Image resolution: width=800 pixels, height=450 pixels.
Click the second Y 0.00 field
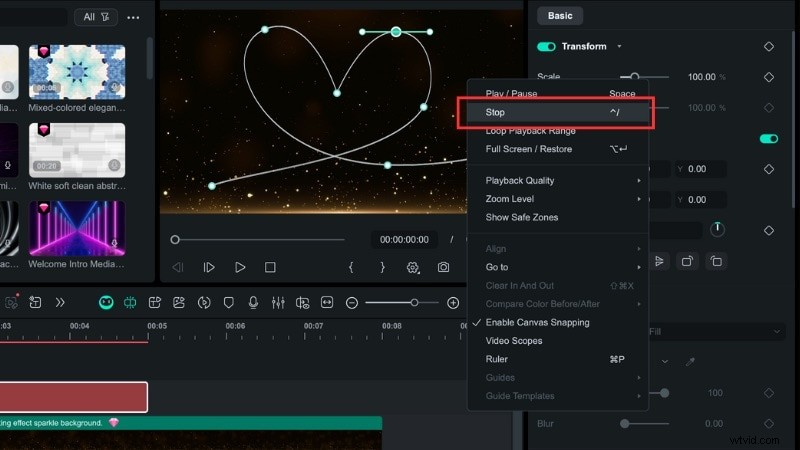pos(700,199)
